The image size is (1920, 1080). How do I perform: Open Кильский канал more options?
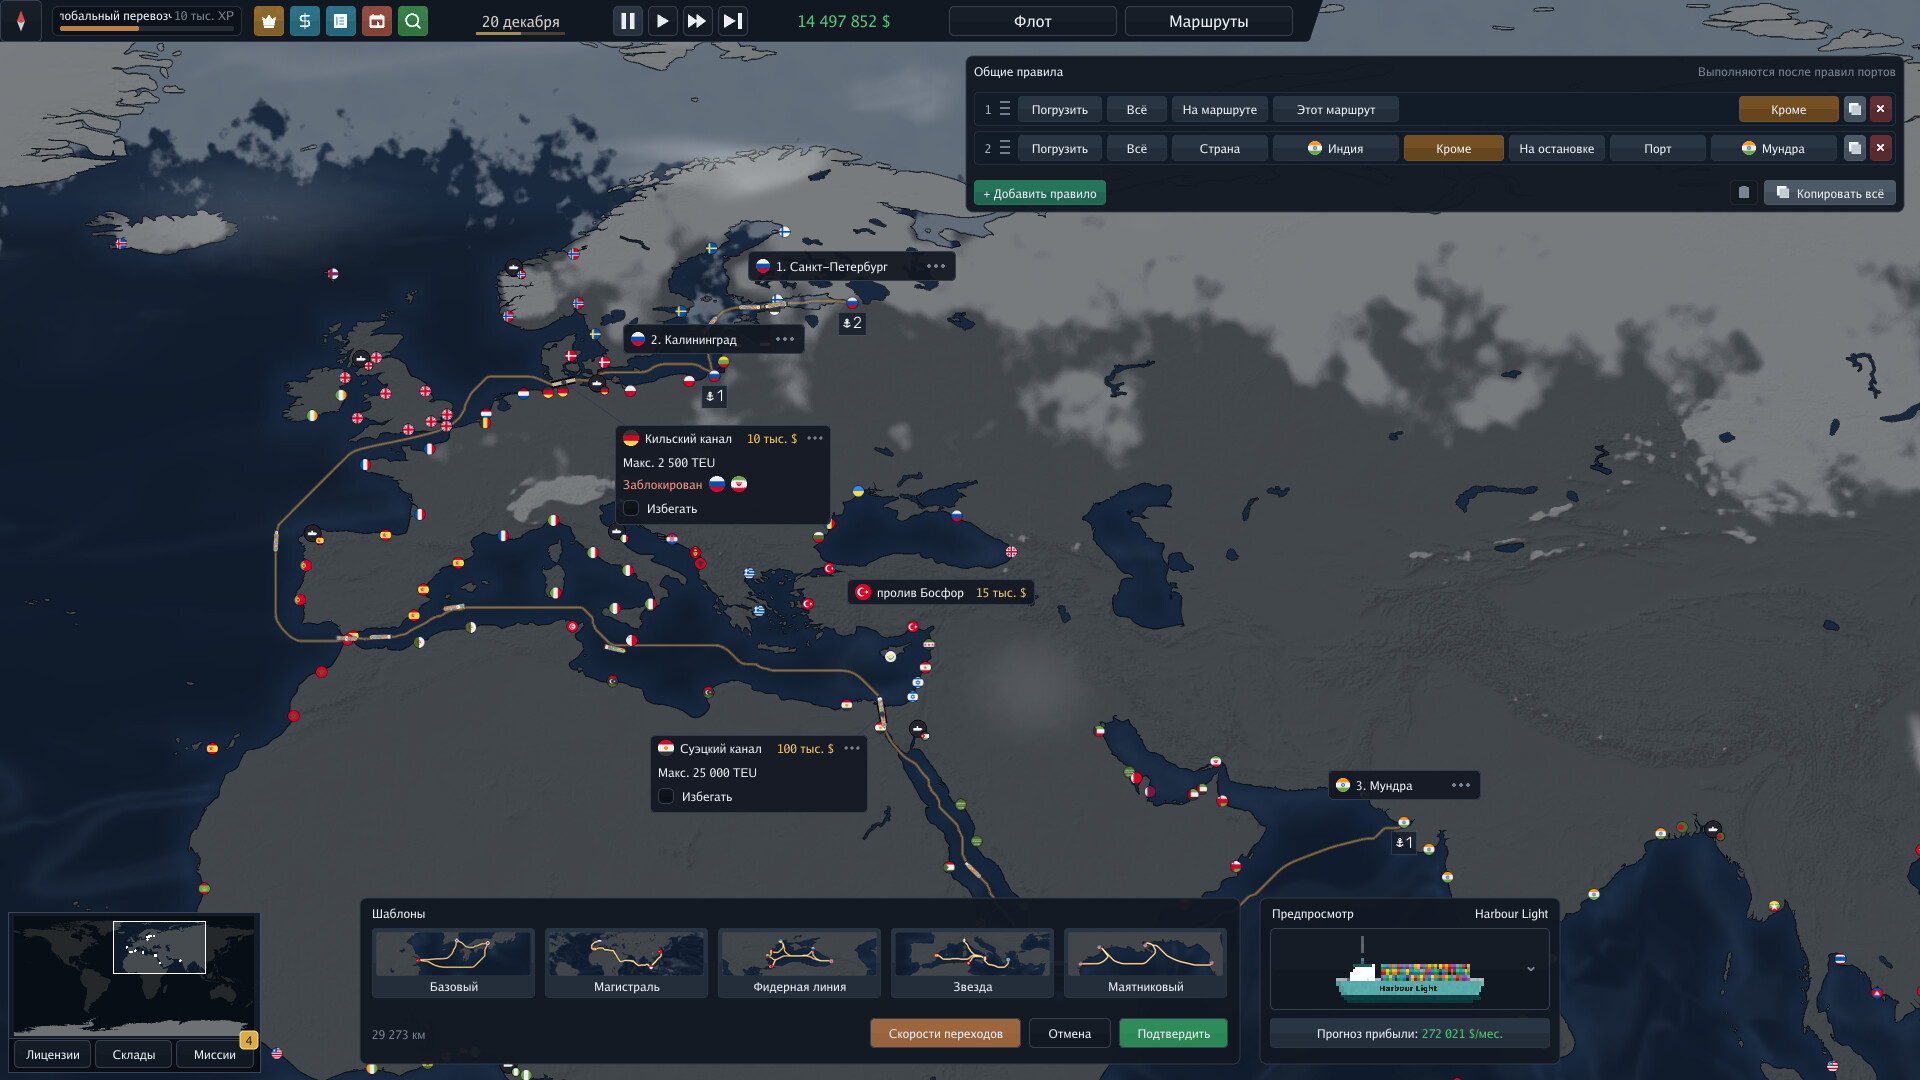coord(815,438)
